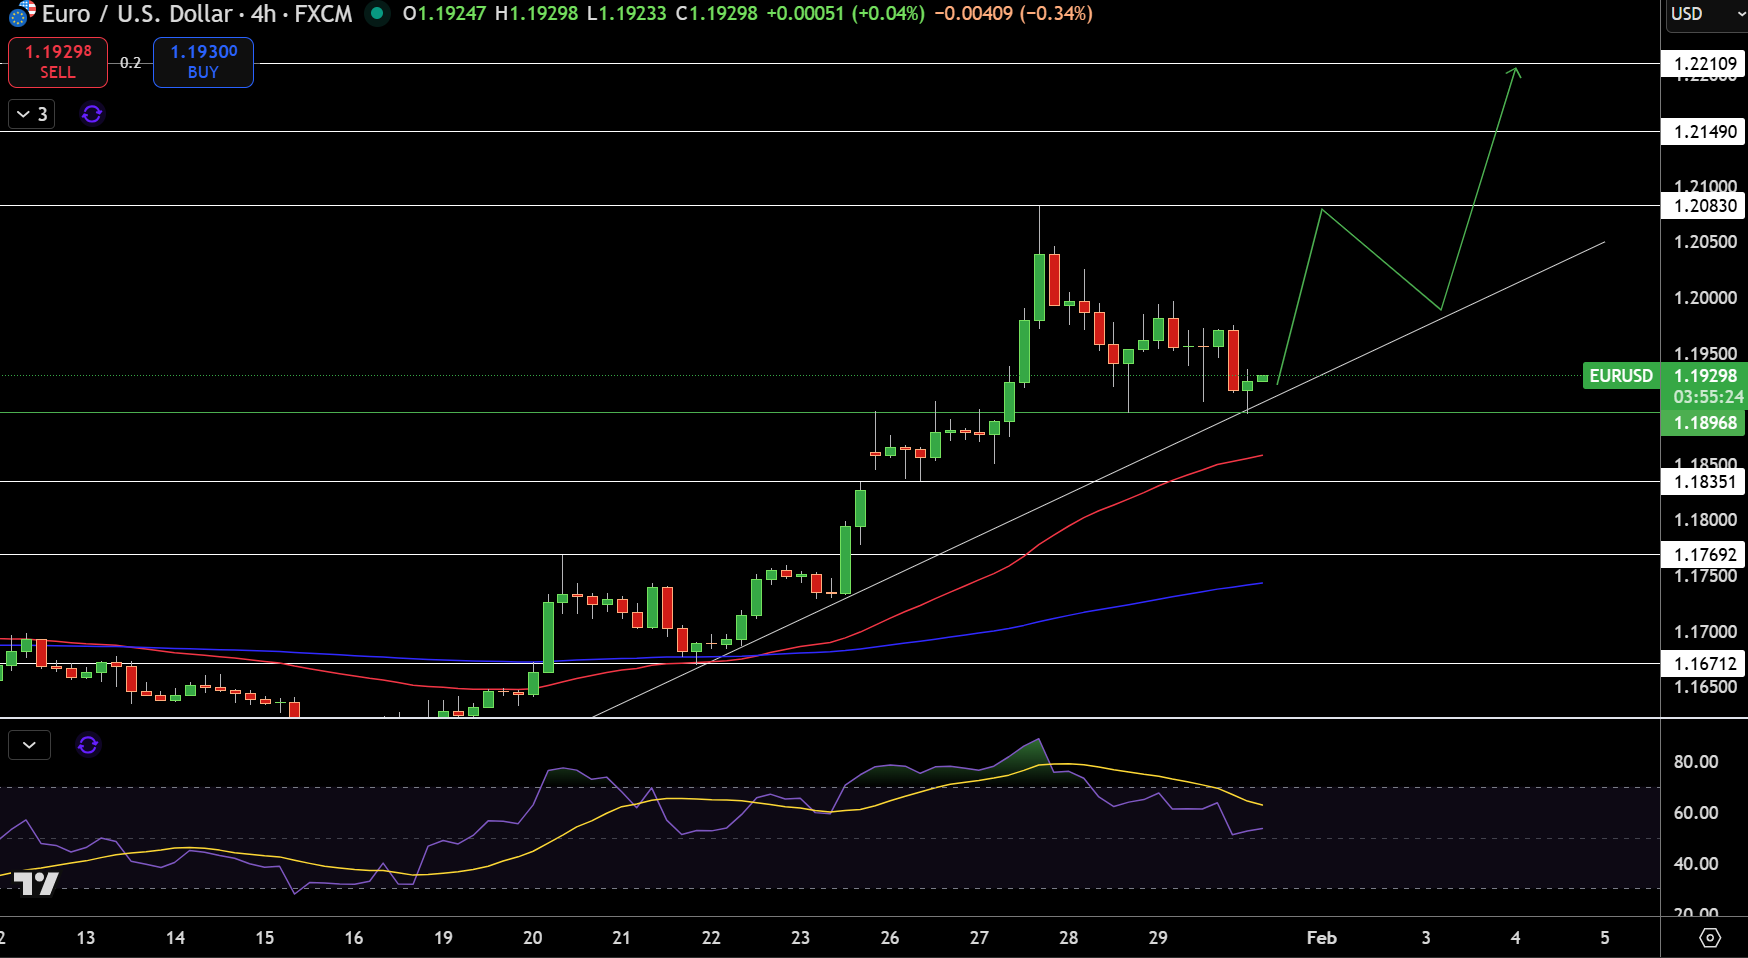
Task: Click the TradingView logo watermark
Action: 36,883
